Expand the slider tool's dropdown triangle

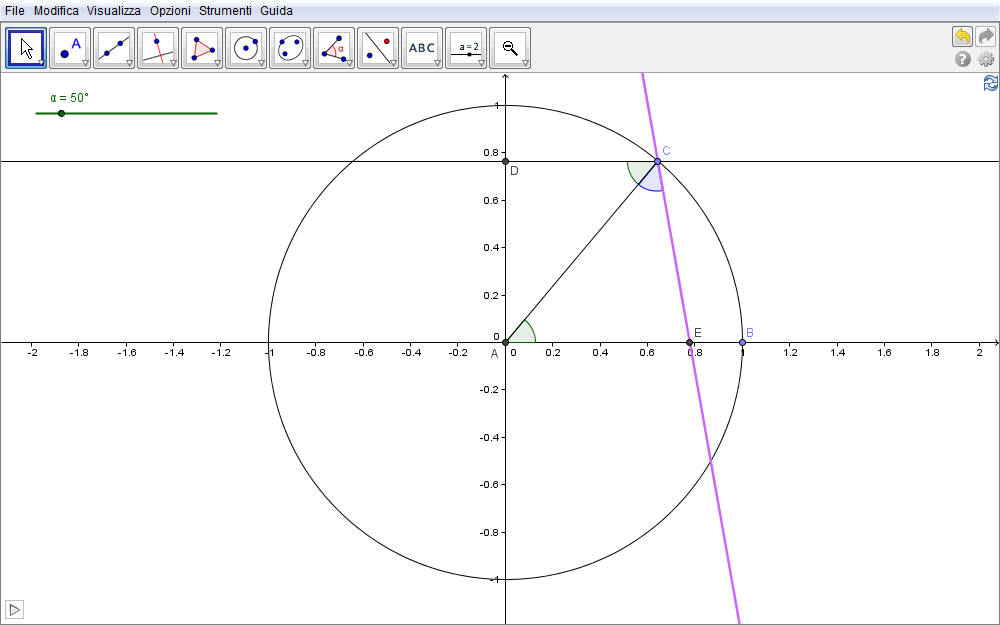481,63
